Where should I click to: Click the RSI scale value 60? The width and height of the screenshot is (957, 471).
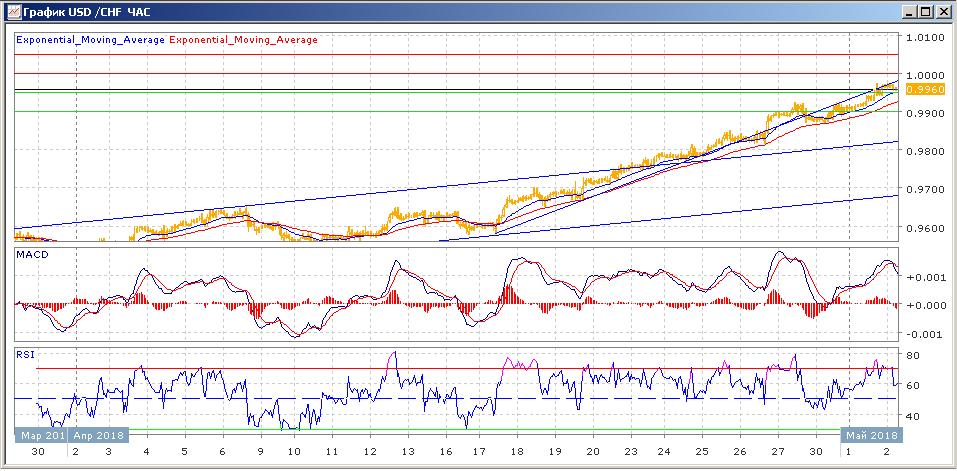pos(914,386)
